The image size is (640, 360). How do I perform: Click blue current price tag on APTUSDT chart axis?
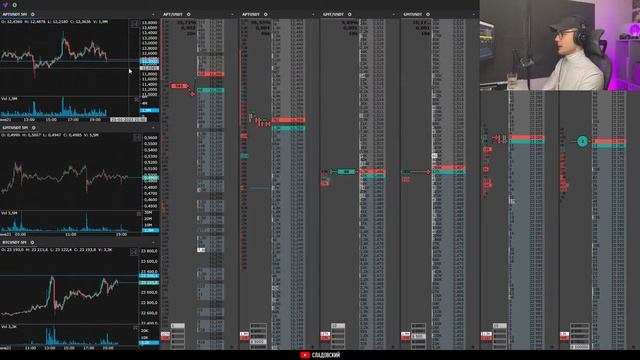click(149, 61)
